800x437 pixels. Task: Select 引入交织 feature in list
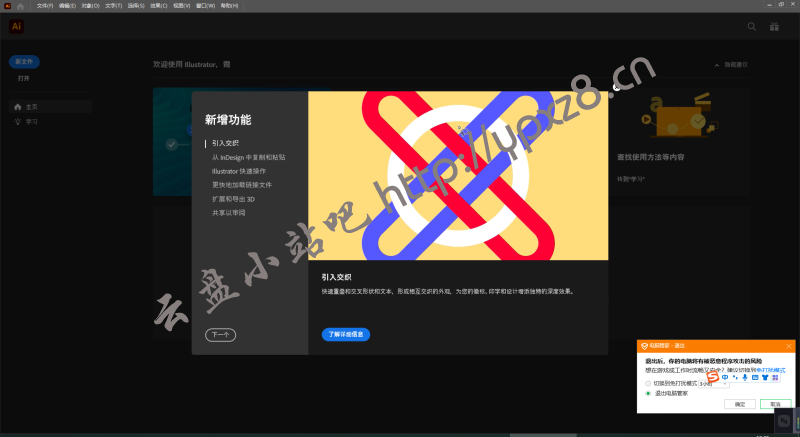226,143
